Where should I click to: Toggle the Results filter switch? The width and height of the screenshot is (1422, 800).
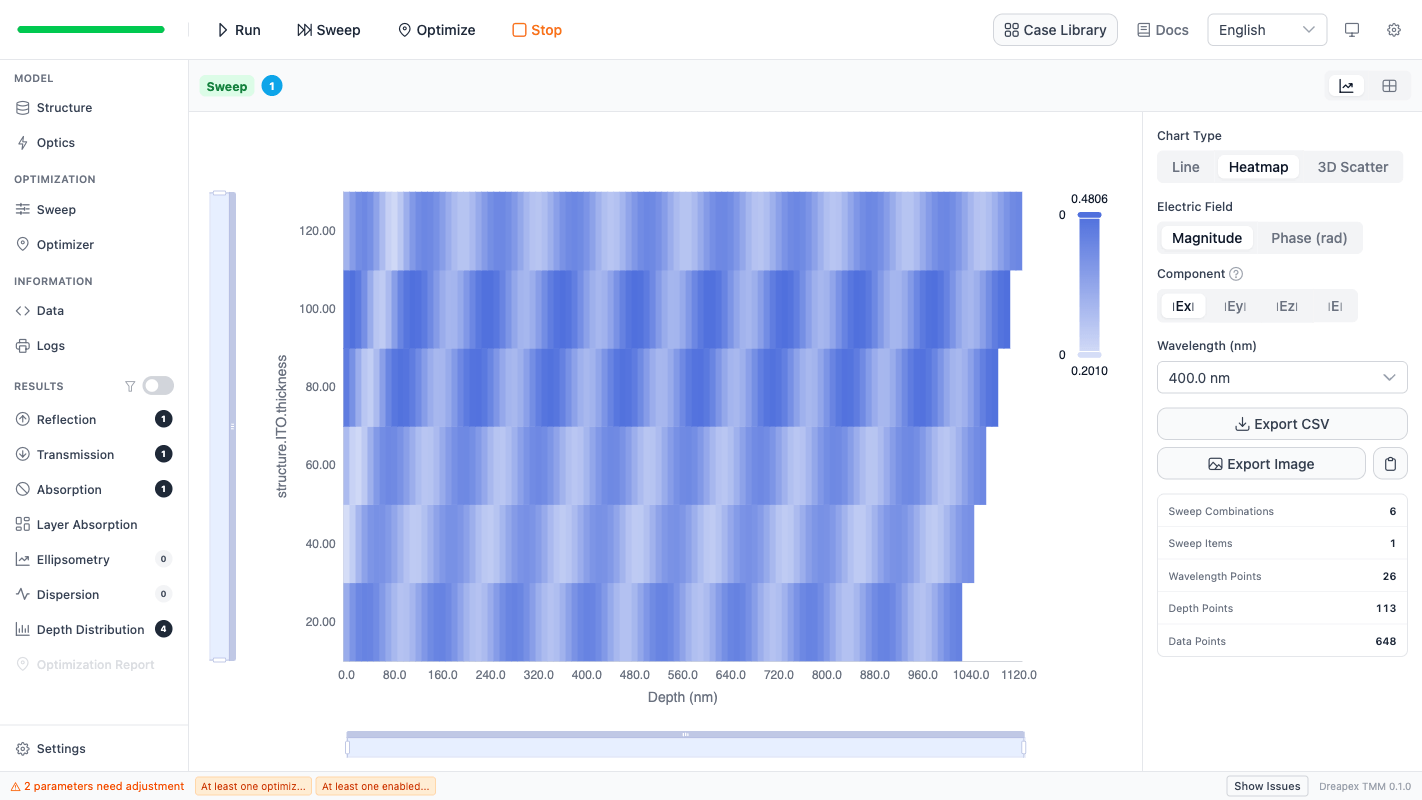pos(157,385)
